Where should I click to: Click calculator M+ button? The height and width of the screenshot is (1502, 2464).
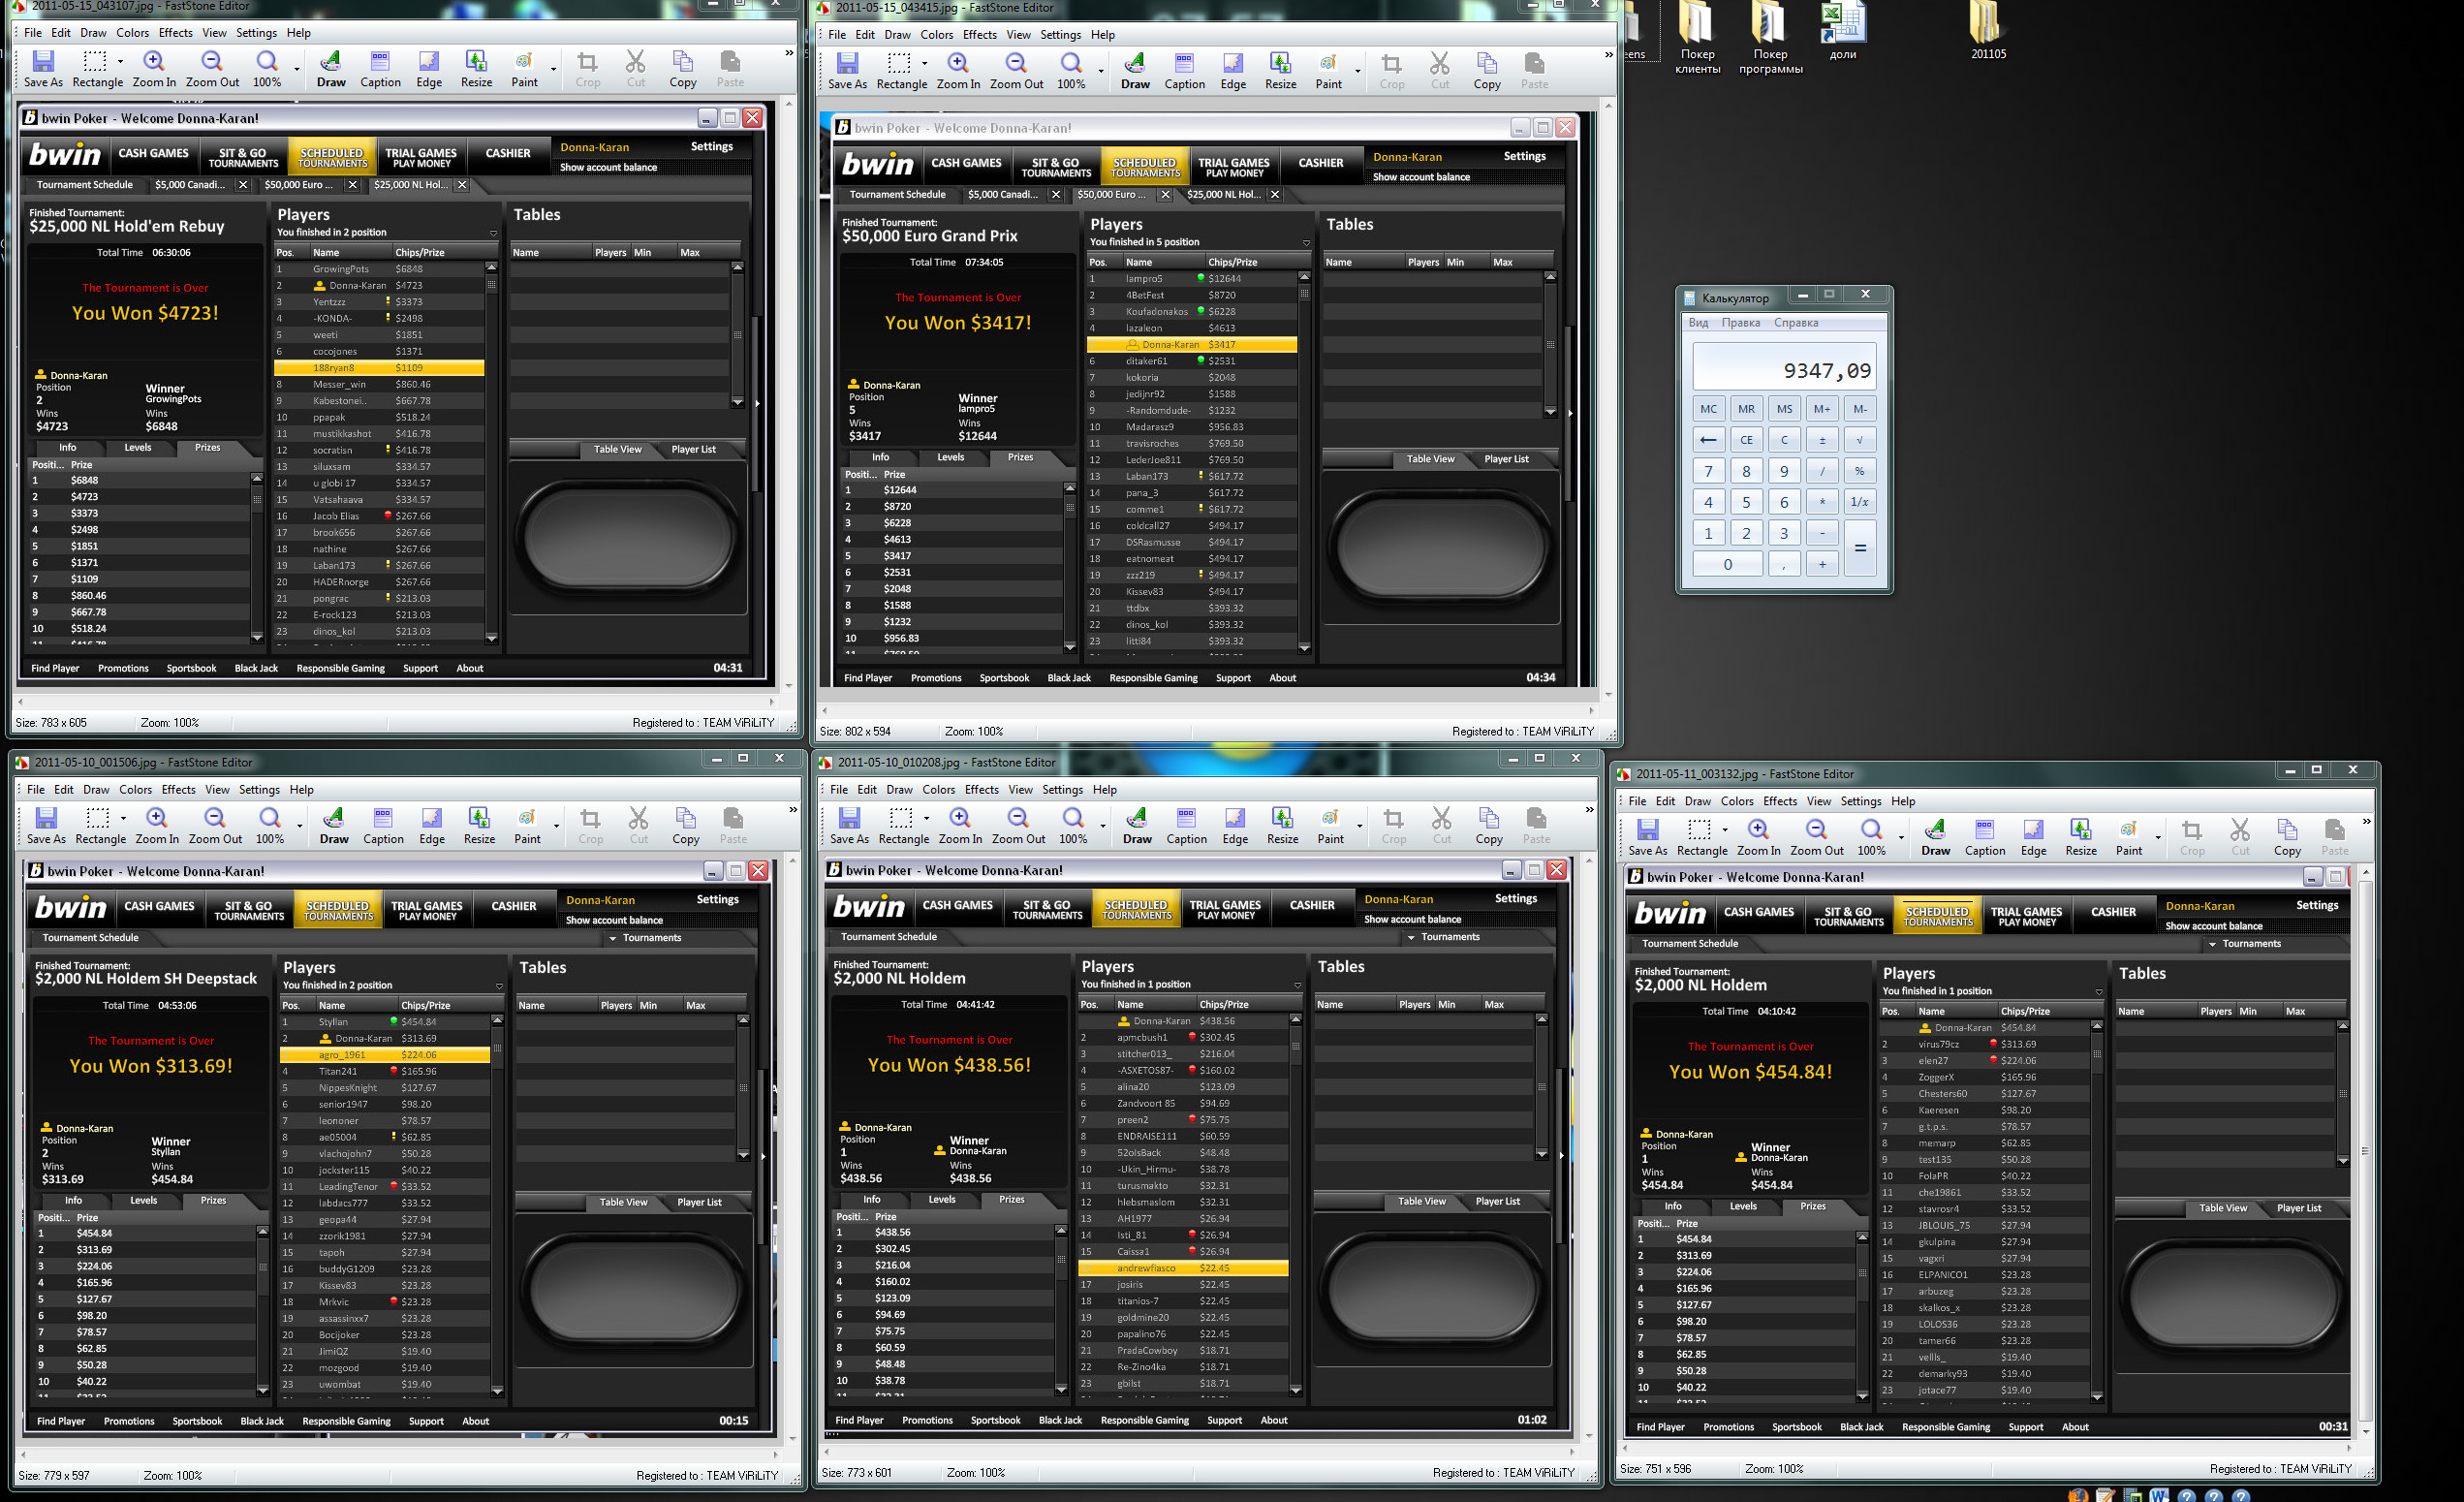(1822, 409)
